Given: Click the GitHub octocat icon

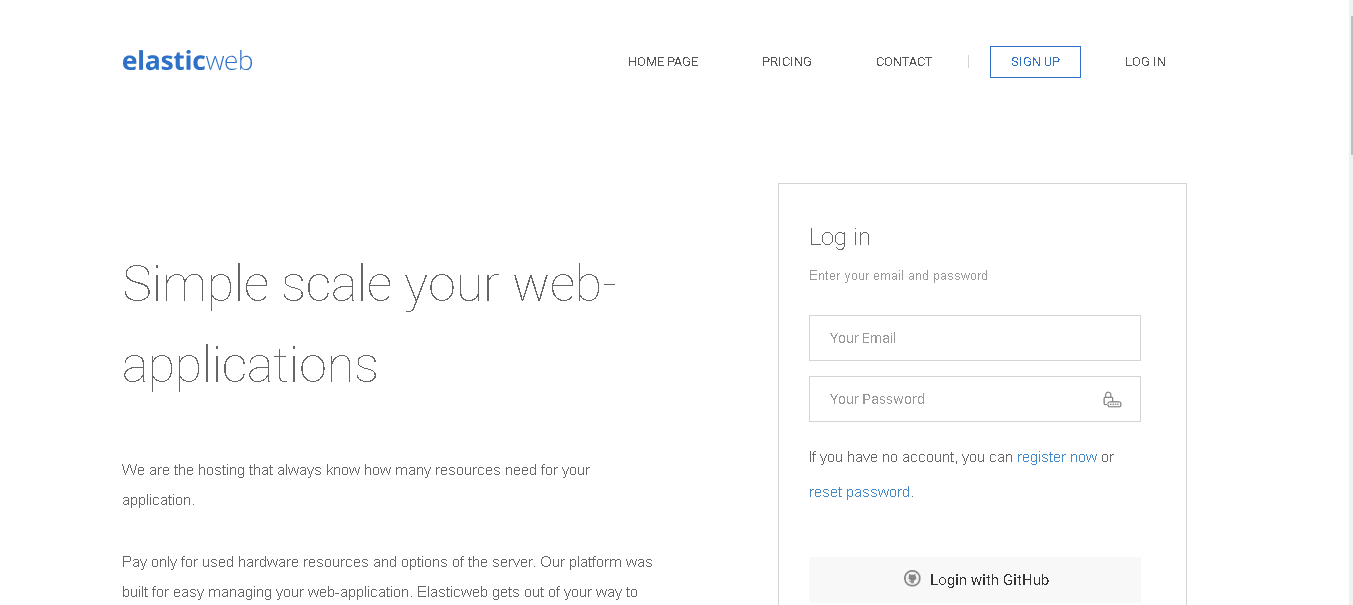Looking at the screenshot, I should (912, 579).
